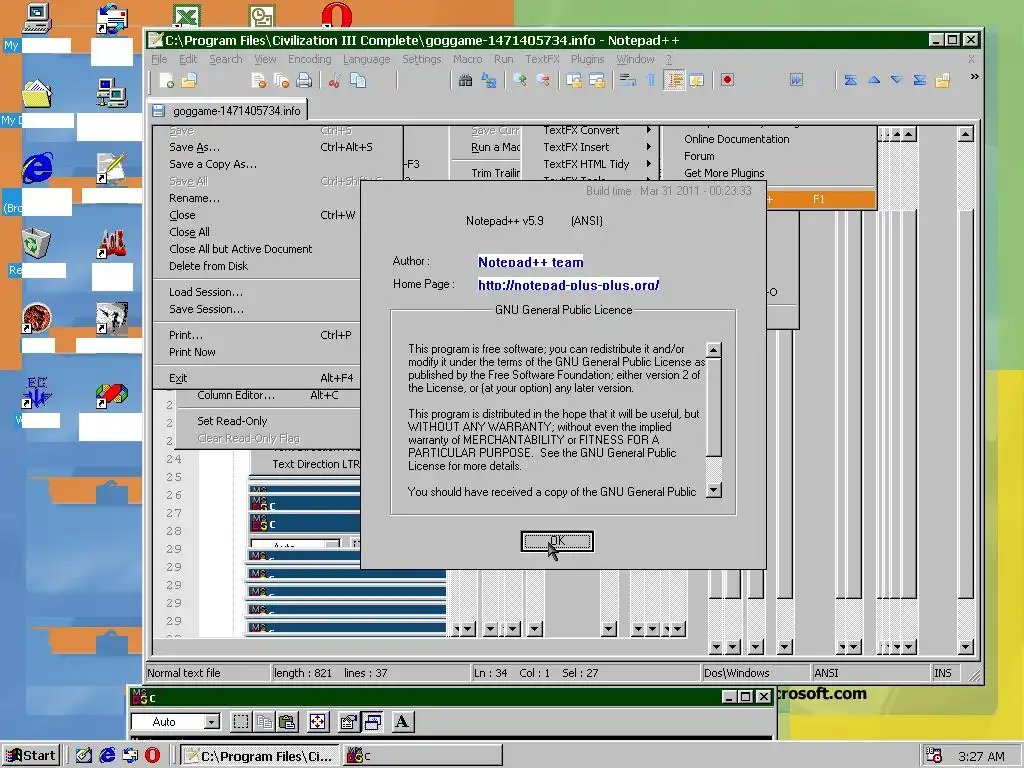Choose Forum from the help menu

point(769,156)
